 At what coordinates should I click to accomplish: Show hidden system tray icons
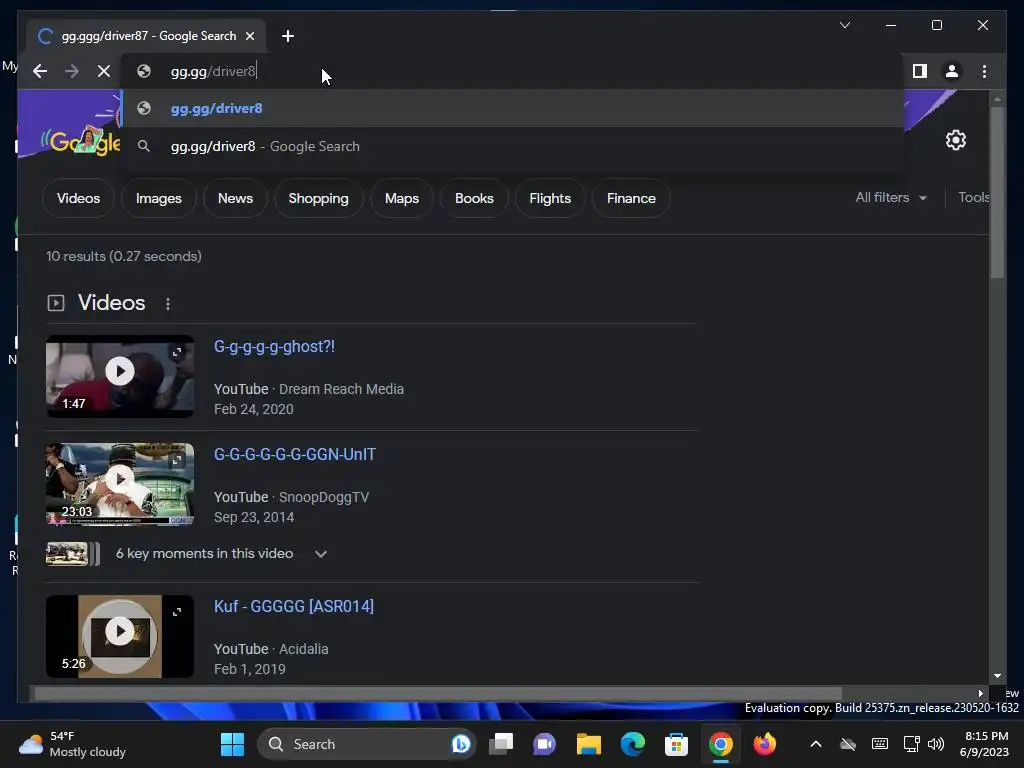[x=816, y=744]
